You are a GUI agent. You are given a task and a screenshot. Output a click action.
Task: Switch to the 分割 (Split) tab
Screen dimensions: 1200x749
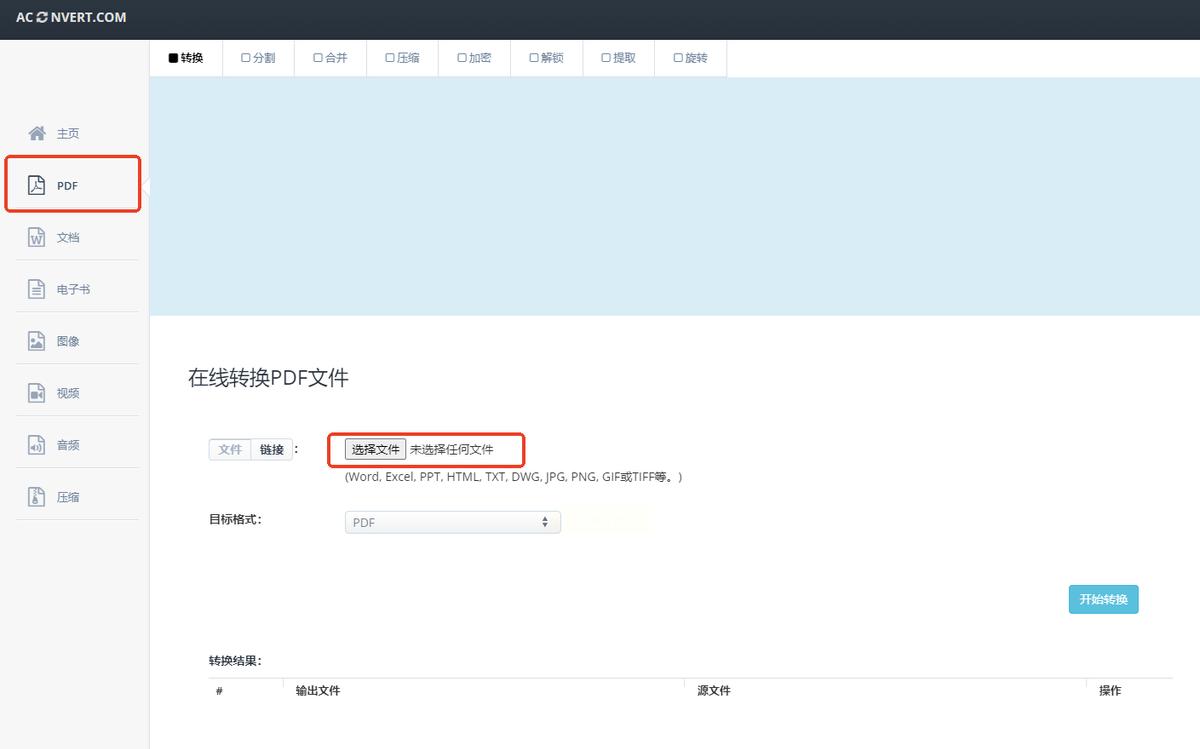click(x=258, y=57)
